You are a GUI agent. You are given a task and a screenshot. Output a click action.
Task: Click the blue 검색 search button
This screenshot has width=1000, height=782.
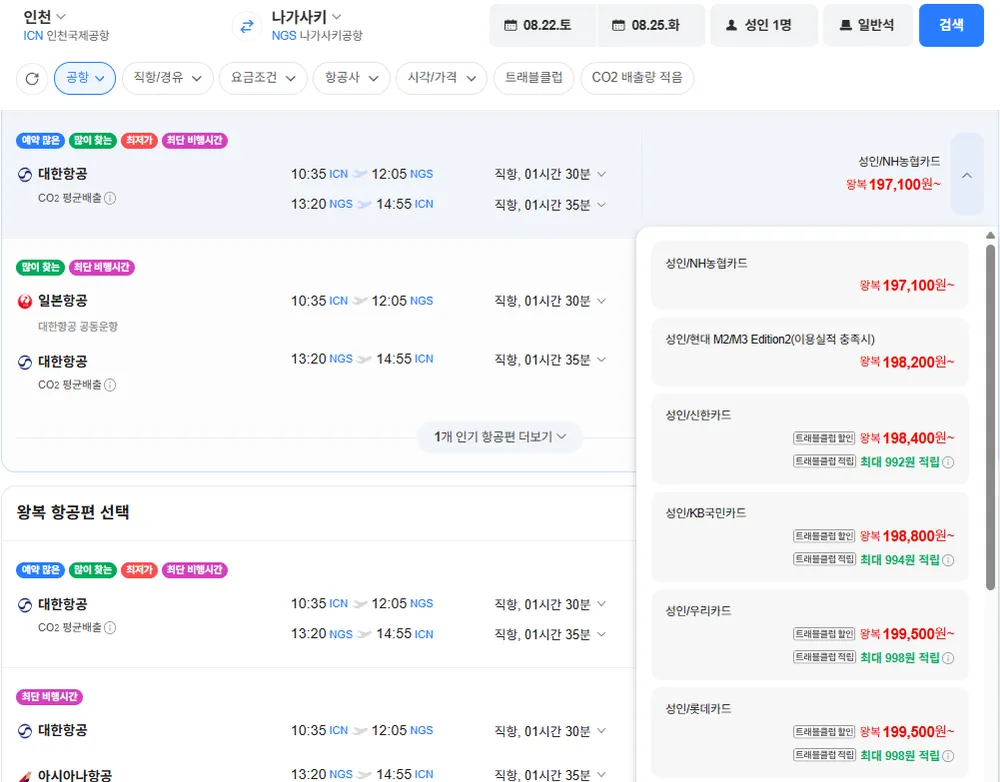point(951,26)
